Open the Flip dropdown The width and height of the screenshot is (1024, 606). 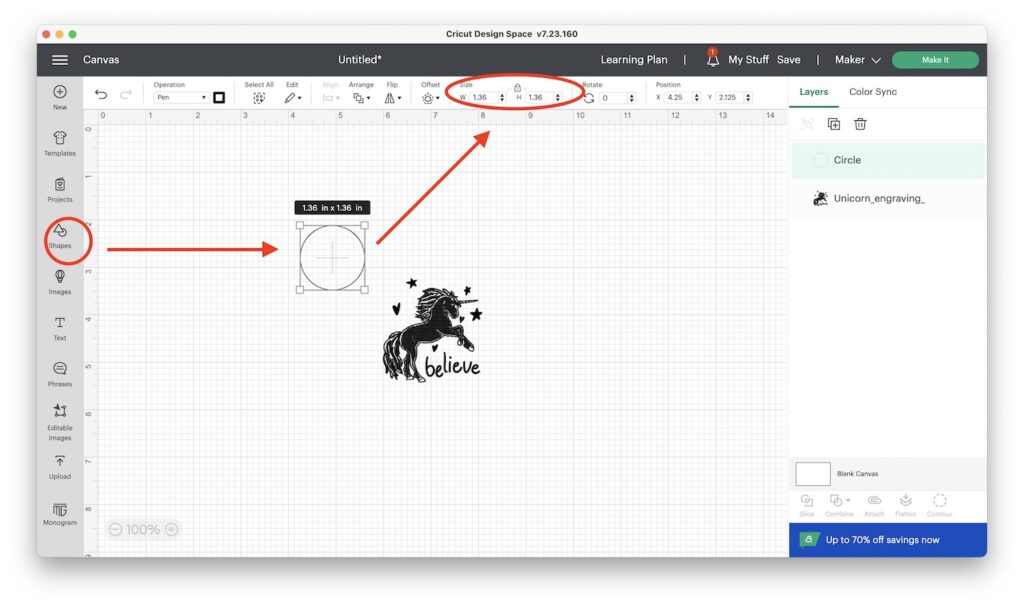pos(392,98)
